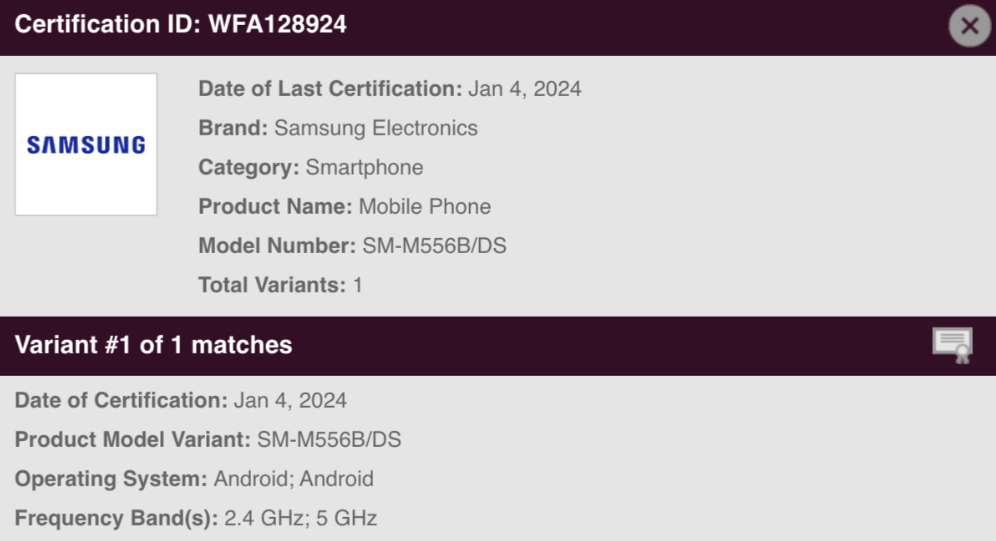The image size is (996, 541).
Task: Click the Operating System Android value
Action: 293,479
